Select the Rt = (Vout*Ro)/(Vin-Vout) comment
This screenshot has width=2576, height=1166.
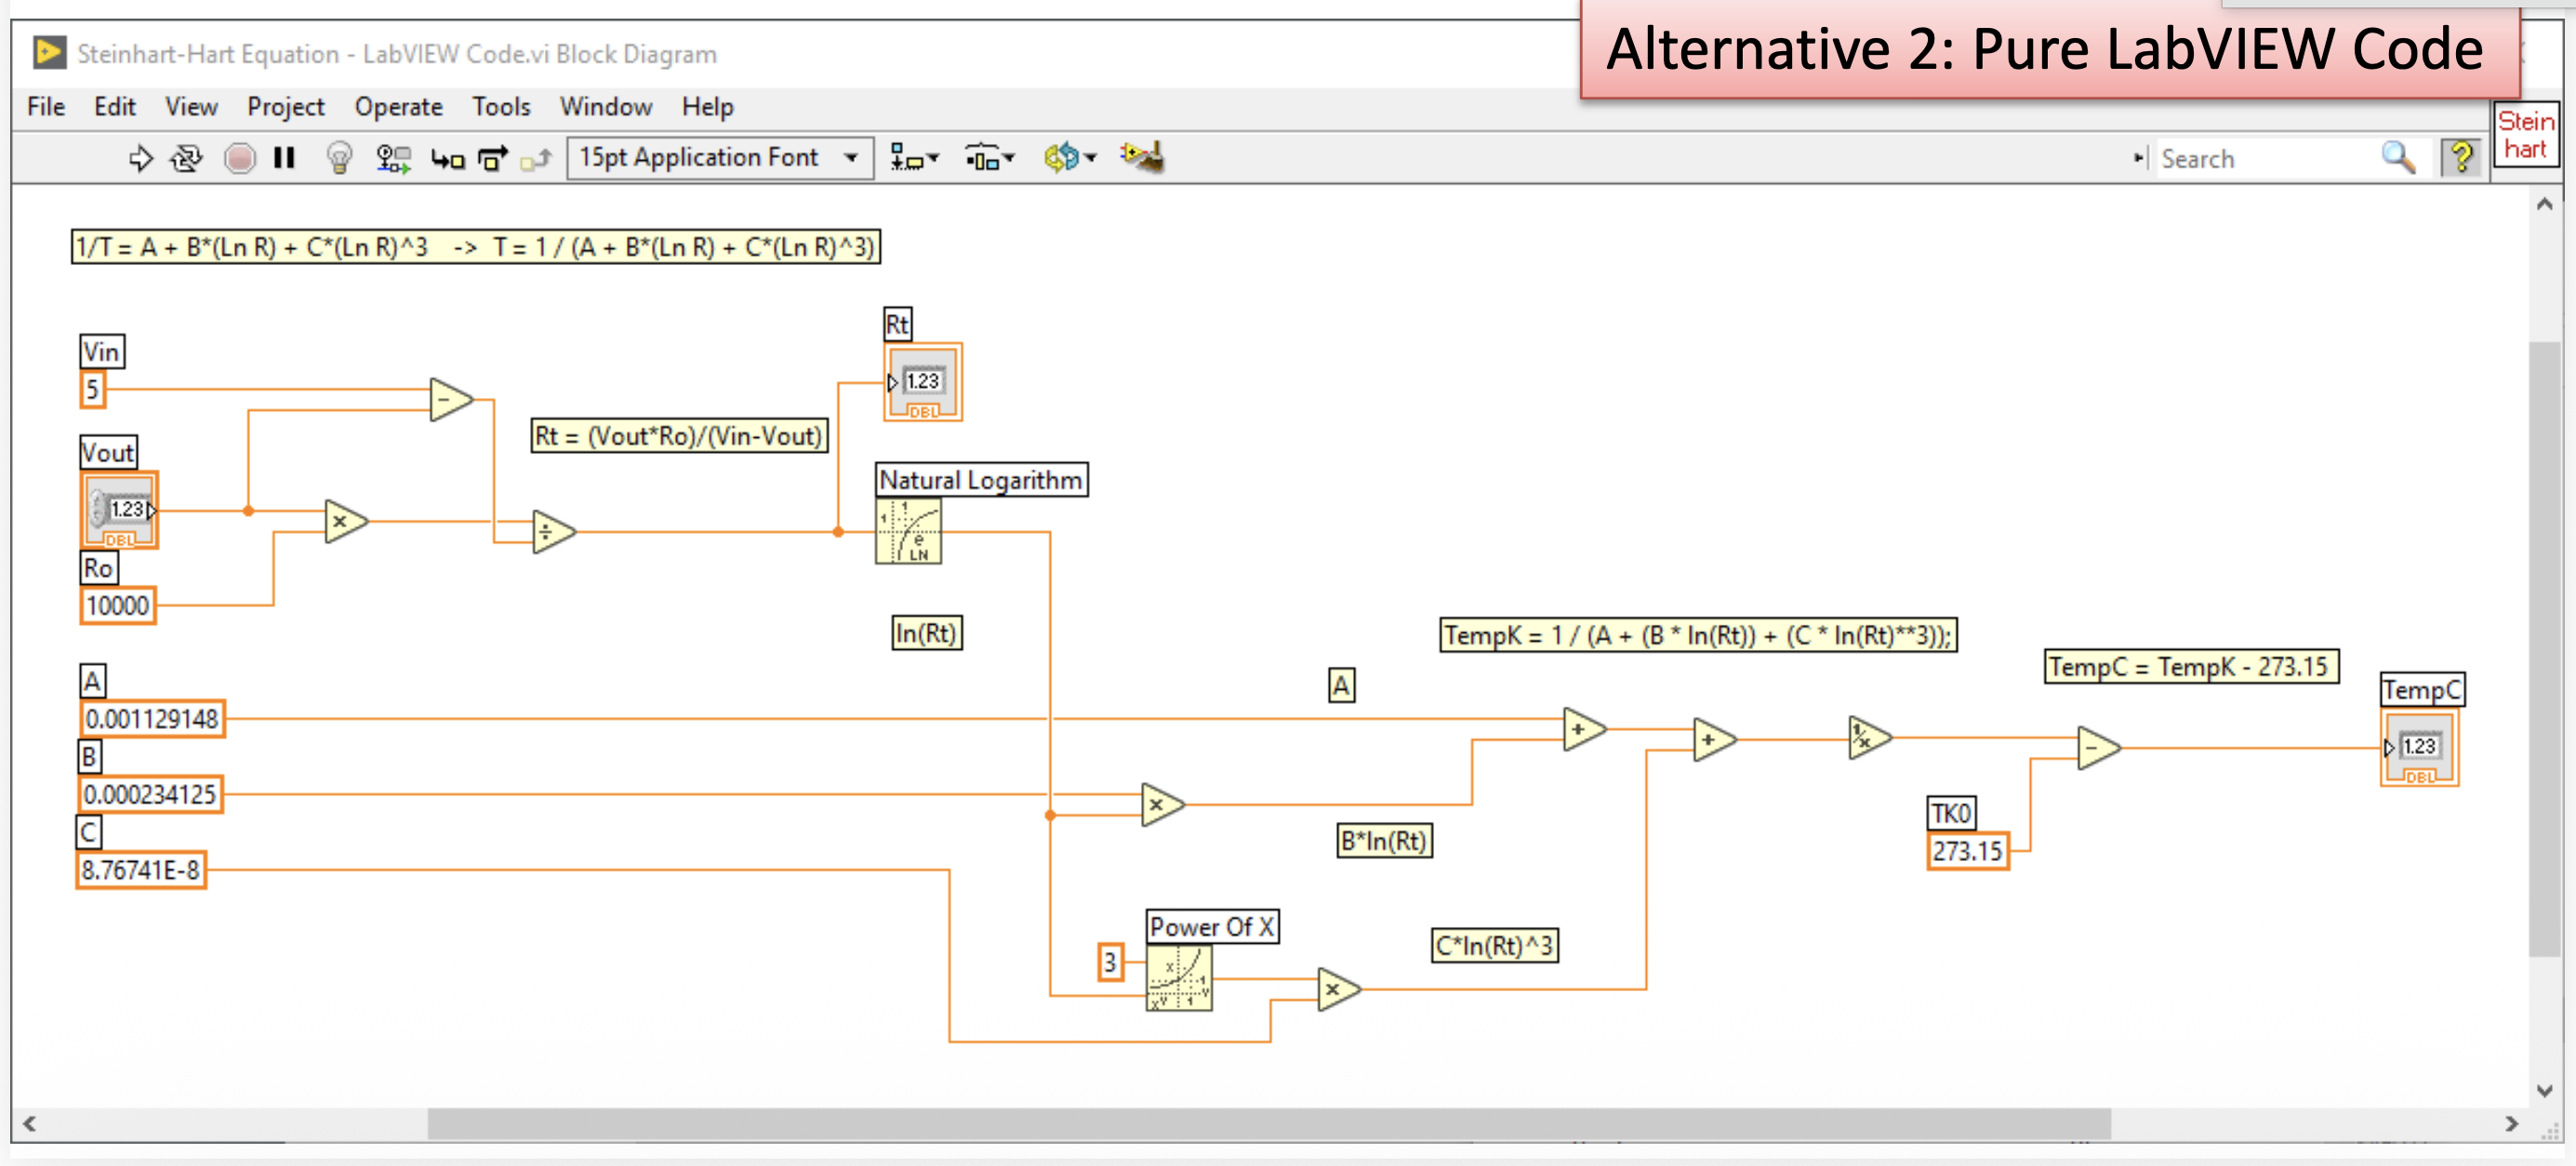[679, 436]
